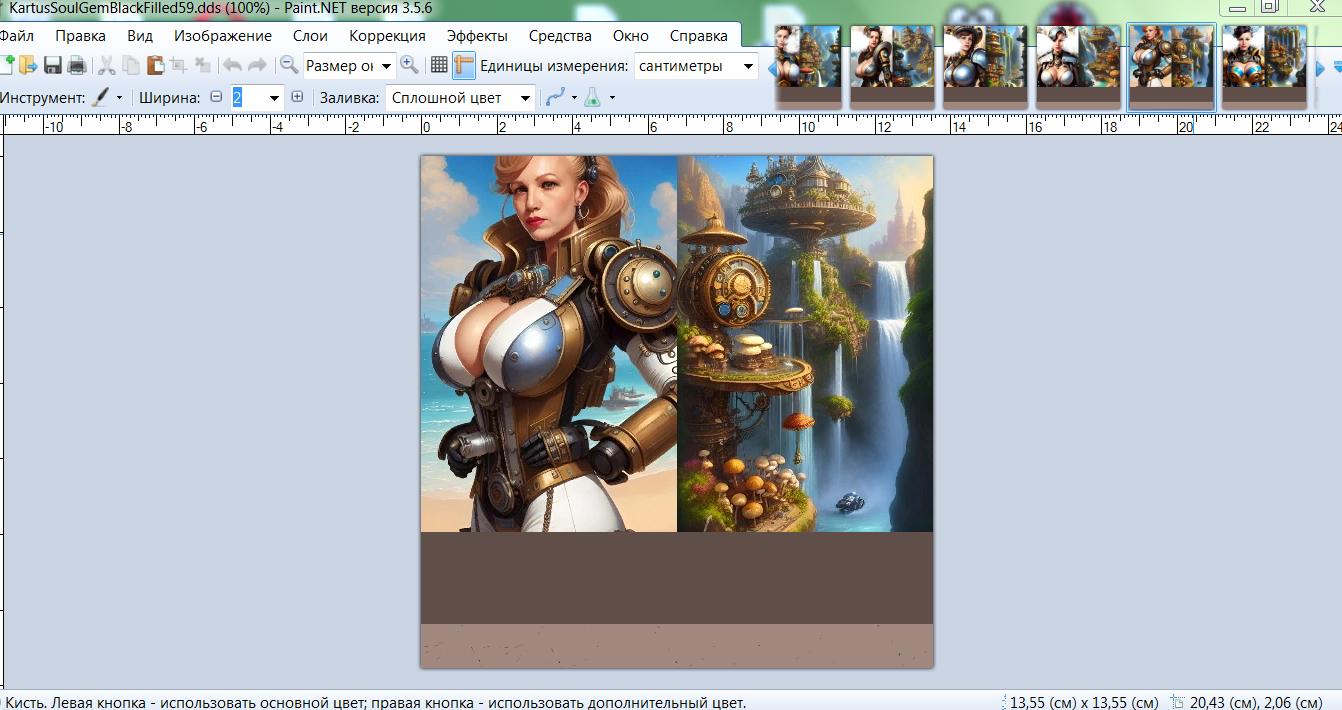1342x710 pixels.
Task: Open the Слои menu
Action: (x=310, y=36)
